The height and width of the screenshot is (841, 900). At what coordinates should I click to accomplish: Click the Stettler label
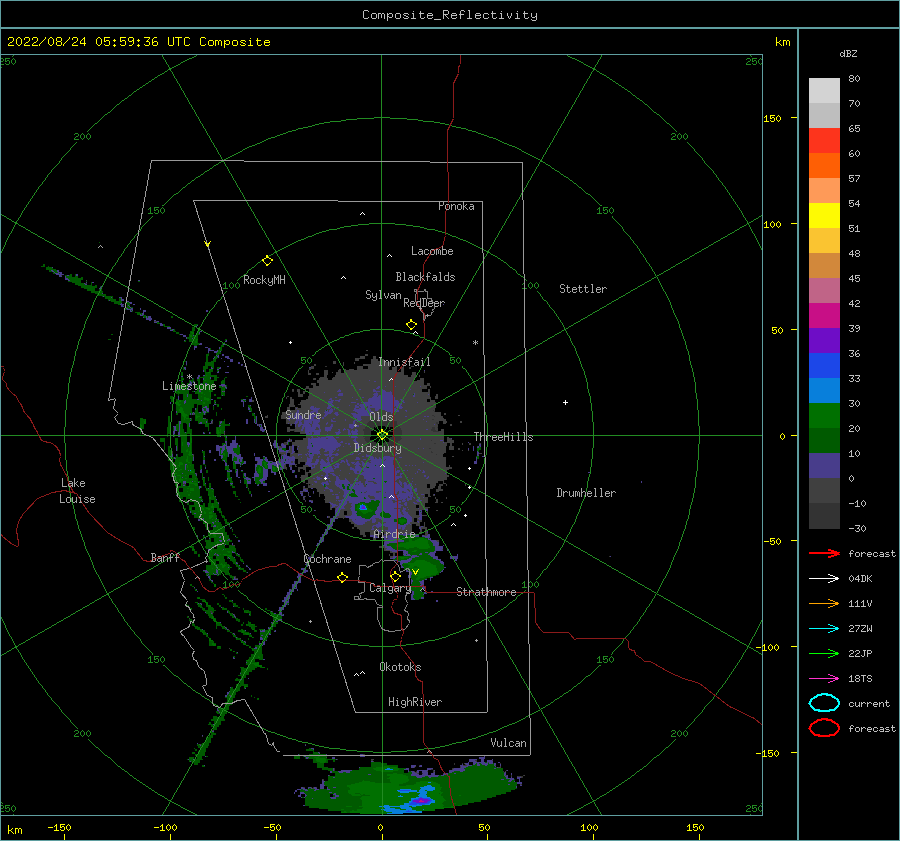(583, 289)
